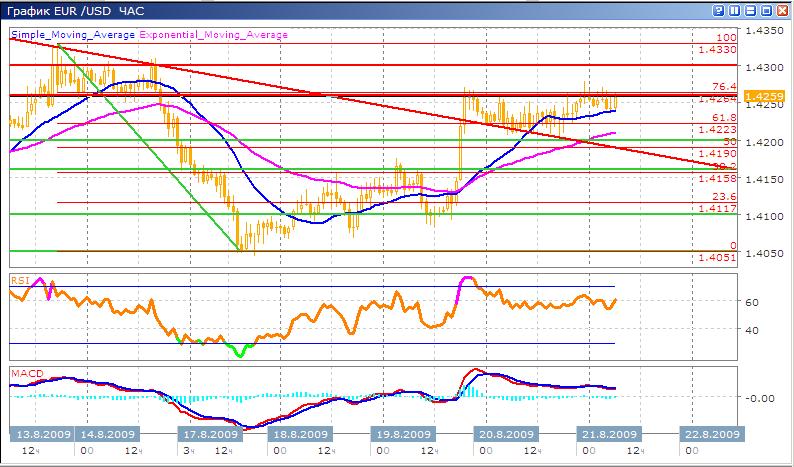Viewport: 794px width, 467px height.
Task: Click the Fibonacci 1.4330 level label
Action: tap(719, 49)
